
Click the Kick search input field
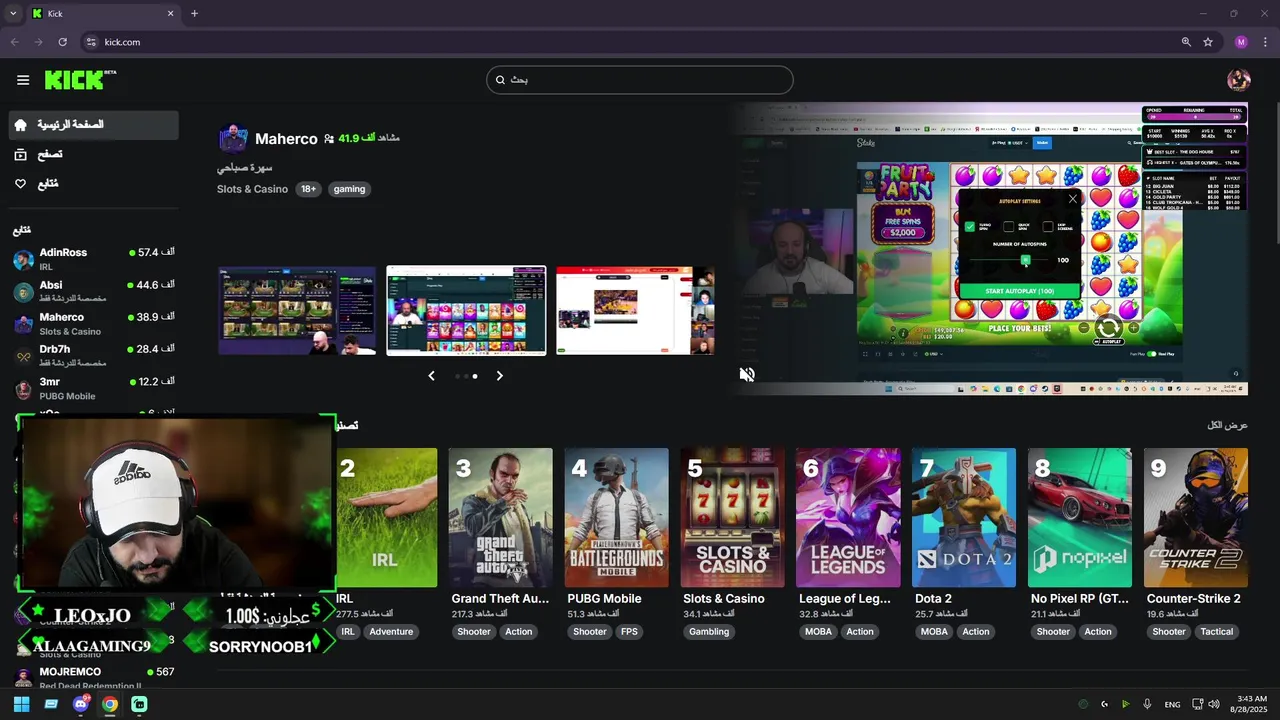coord(640,80)
